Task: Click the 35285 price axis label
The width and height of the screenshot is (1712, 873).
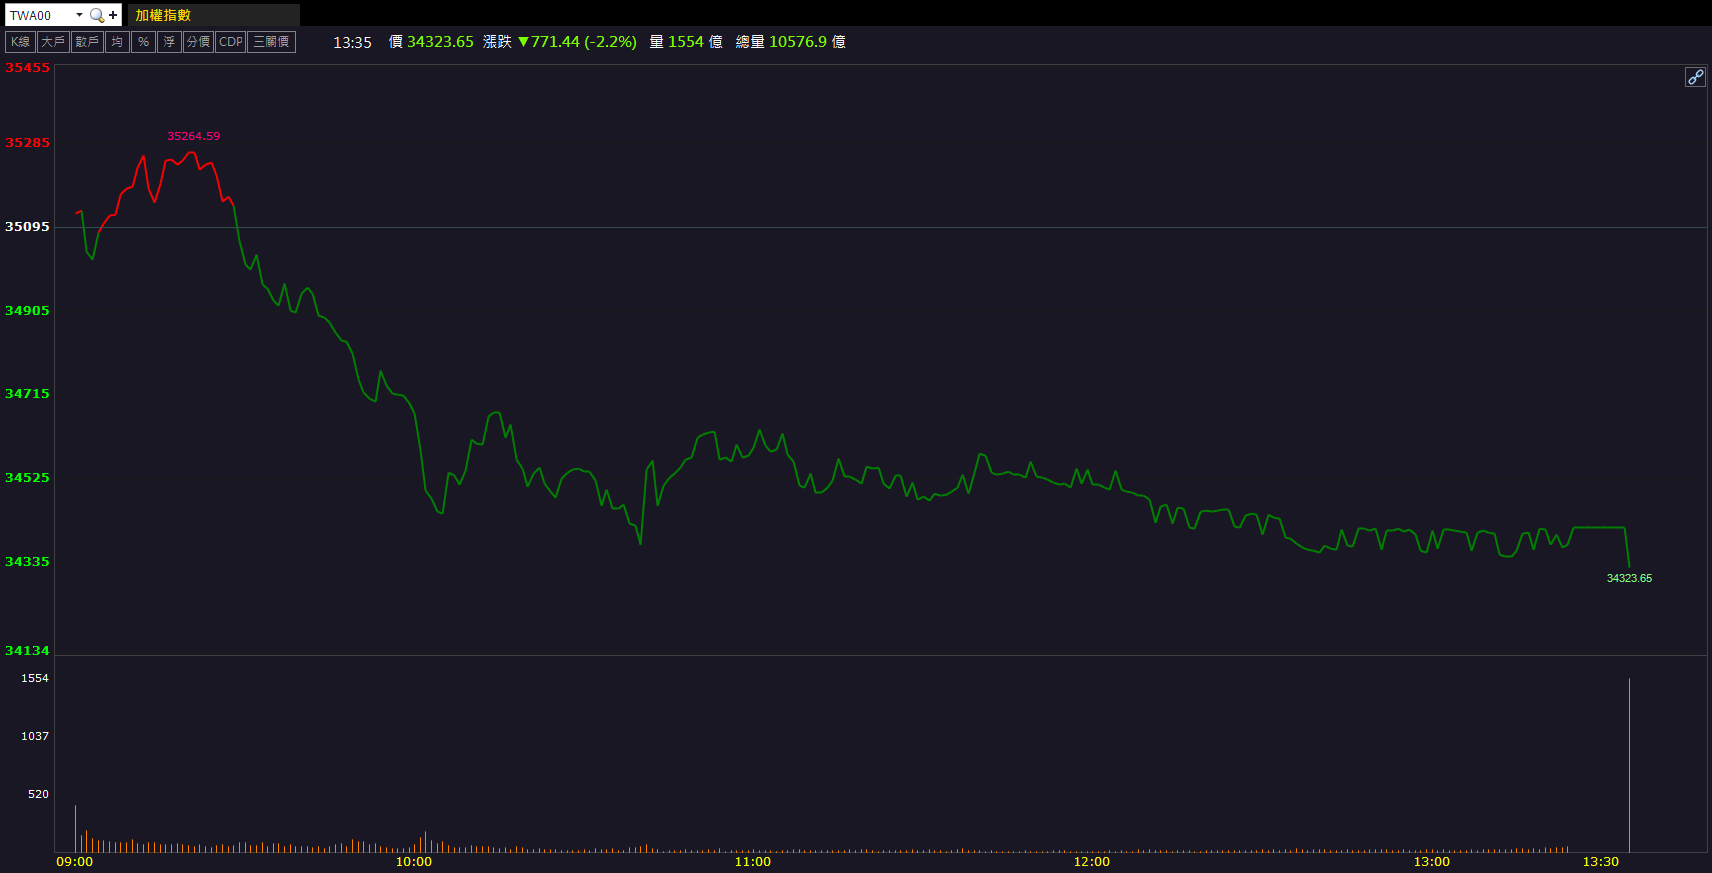Action: tap(27, 143)
